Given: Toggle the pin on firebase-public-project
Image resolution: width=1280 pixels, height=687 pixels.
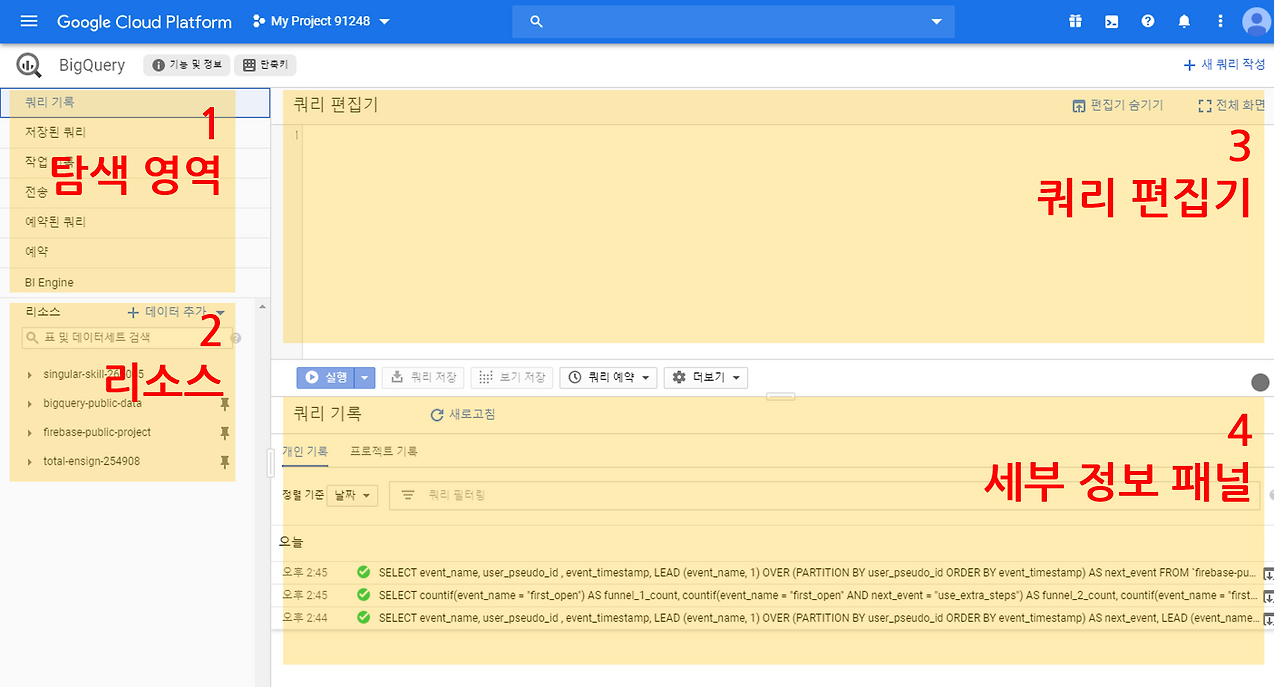Looking at the screenshot, I should tap(225, 432).
